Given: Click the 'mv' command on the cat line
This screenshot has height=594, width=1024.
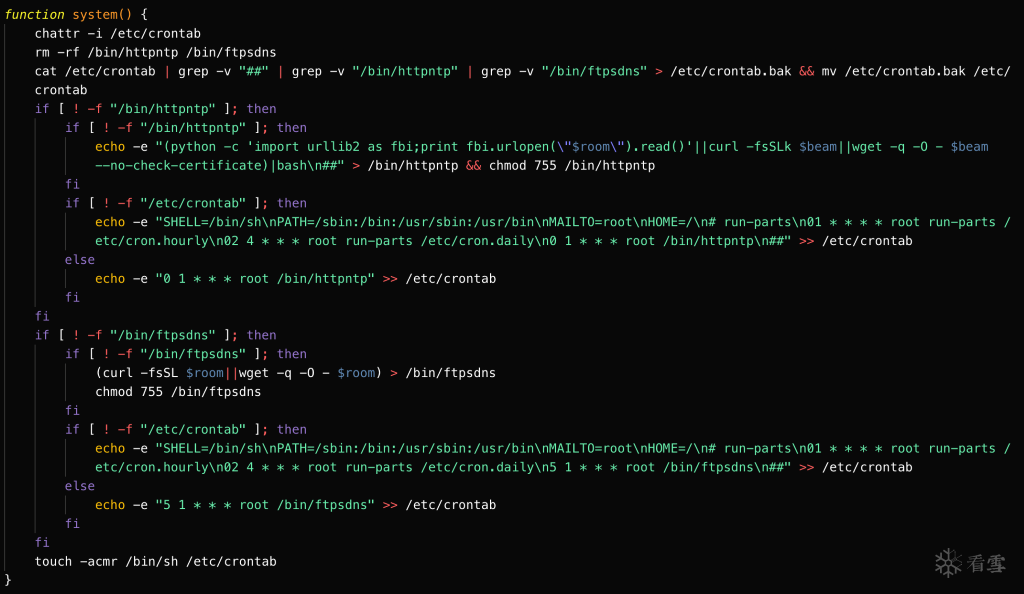Looking at the screenshot, I should click(x=829, y=71).
